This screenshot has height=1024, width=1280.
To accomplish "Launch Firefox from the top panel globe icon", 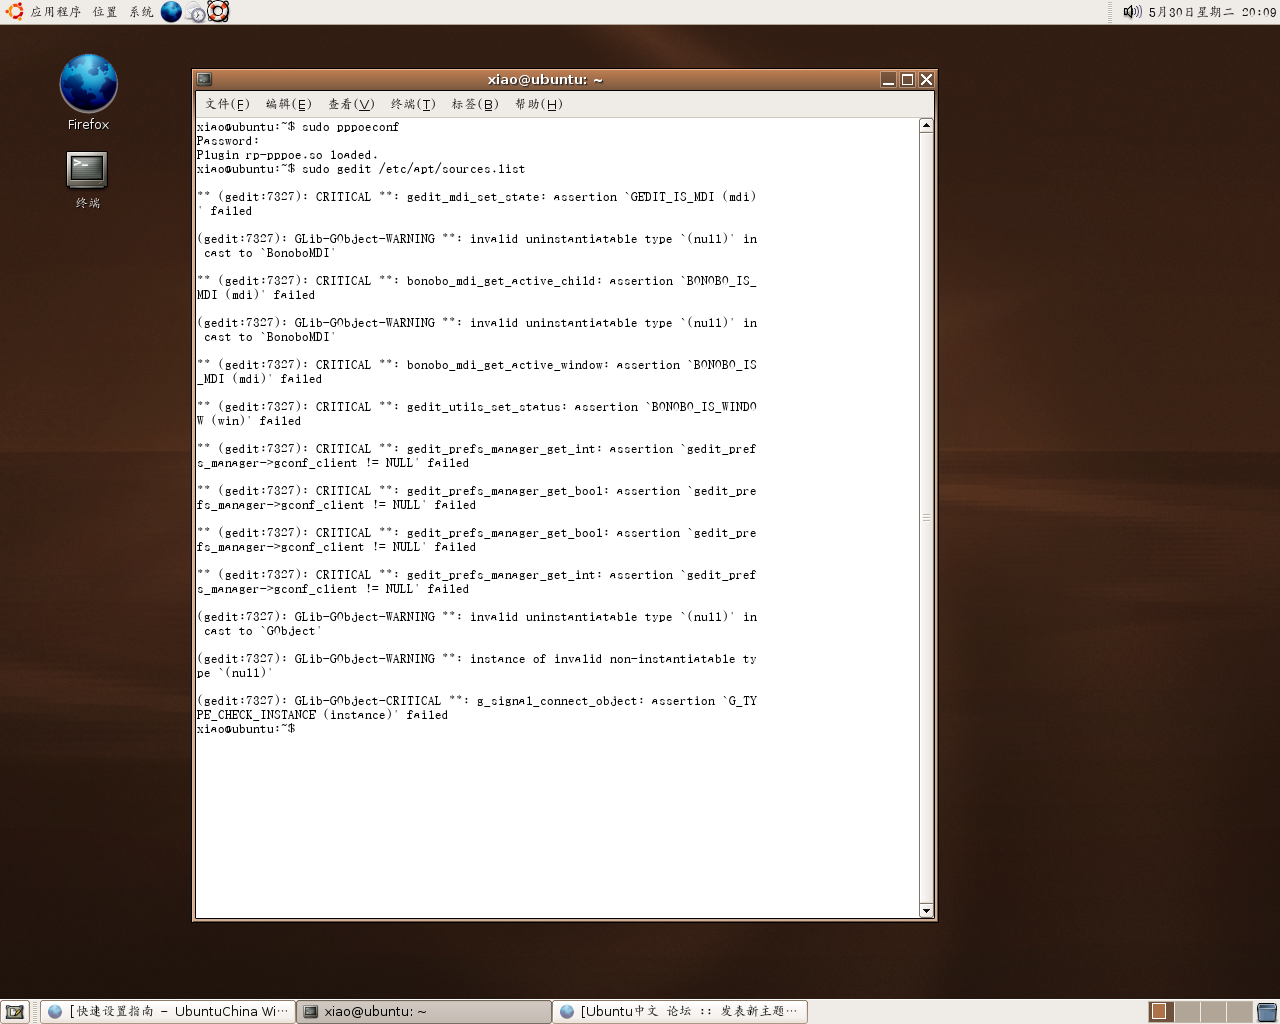I will pyautogui.click(x=172, y=12).
